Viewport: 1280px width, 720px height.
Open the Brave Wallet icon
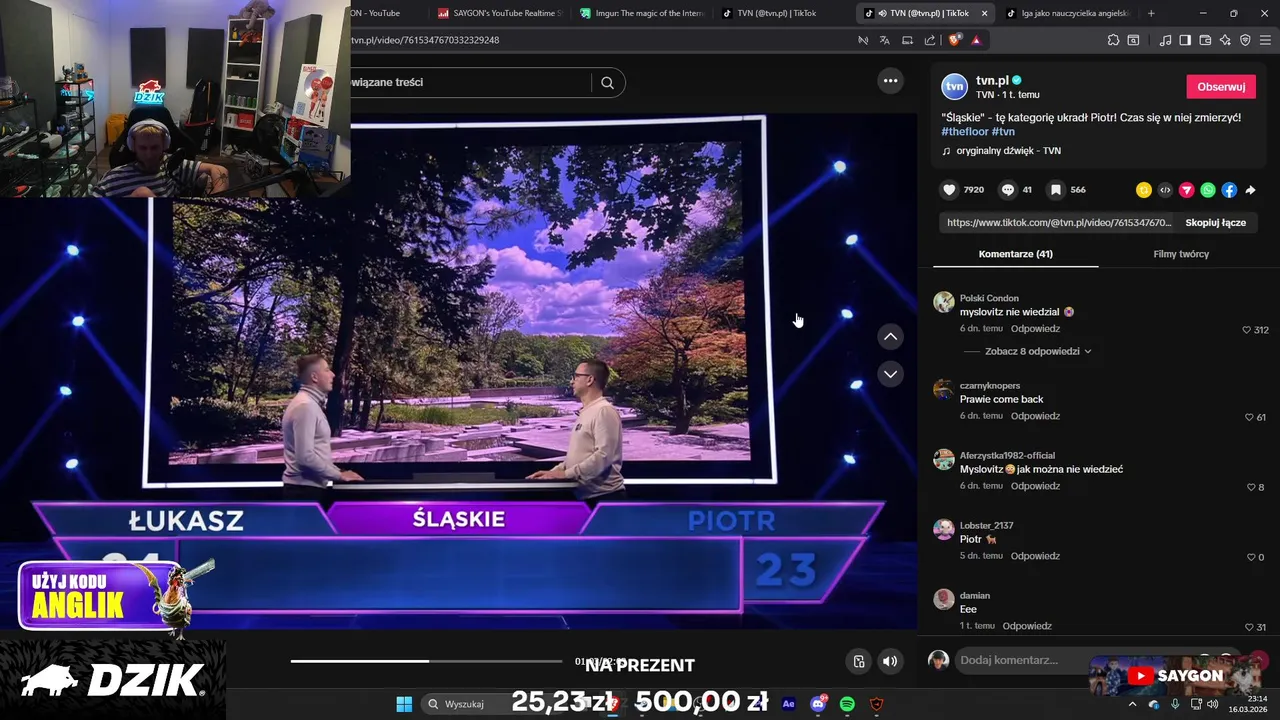tap(1205, 40)
